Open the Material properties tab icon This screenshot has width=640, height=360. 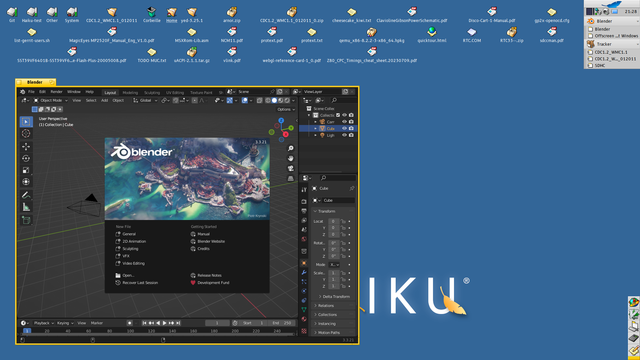click(304, 319)
